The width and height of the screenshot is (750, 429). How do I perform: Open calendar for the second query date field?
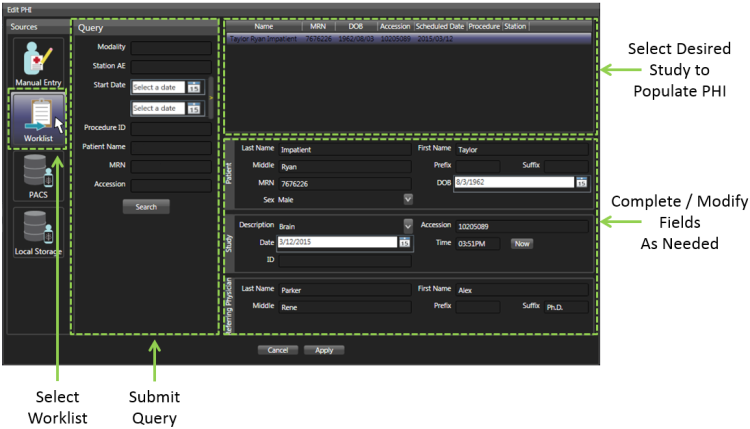tap(194, 108)
